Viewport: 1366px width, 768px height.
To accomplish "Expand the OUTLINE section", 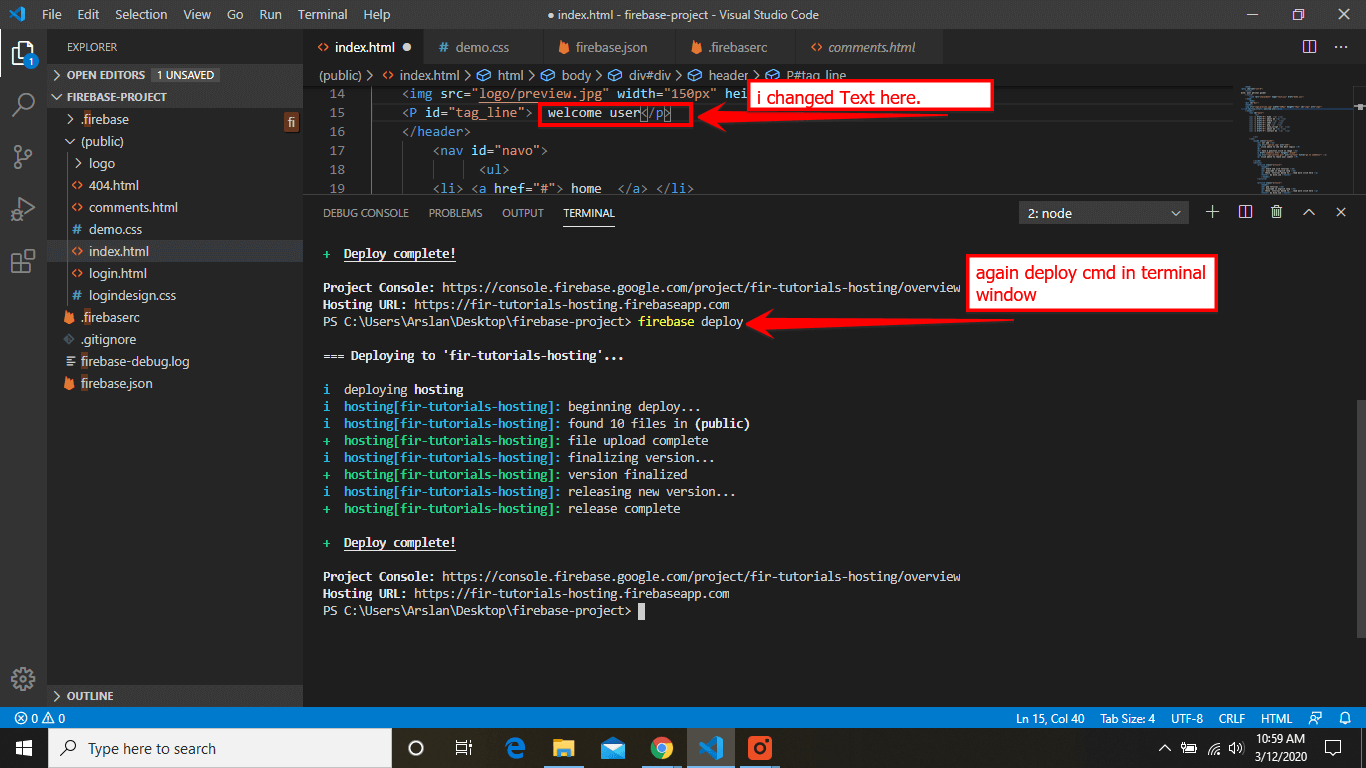I will 175,696.
